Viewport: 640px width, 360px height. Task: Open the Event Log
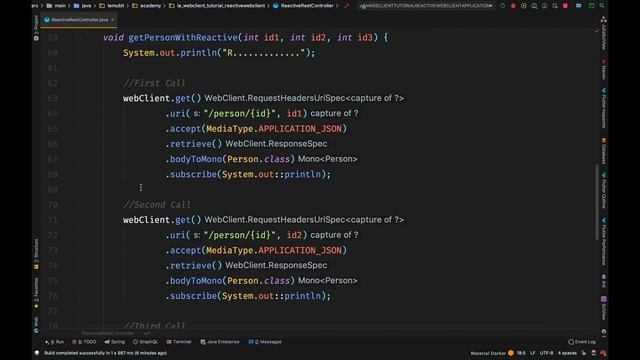tap(582, 342)
